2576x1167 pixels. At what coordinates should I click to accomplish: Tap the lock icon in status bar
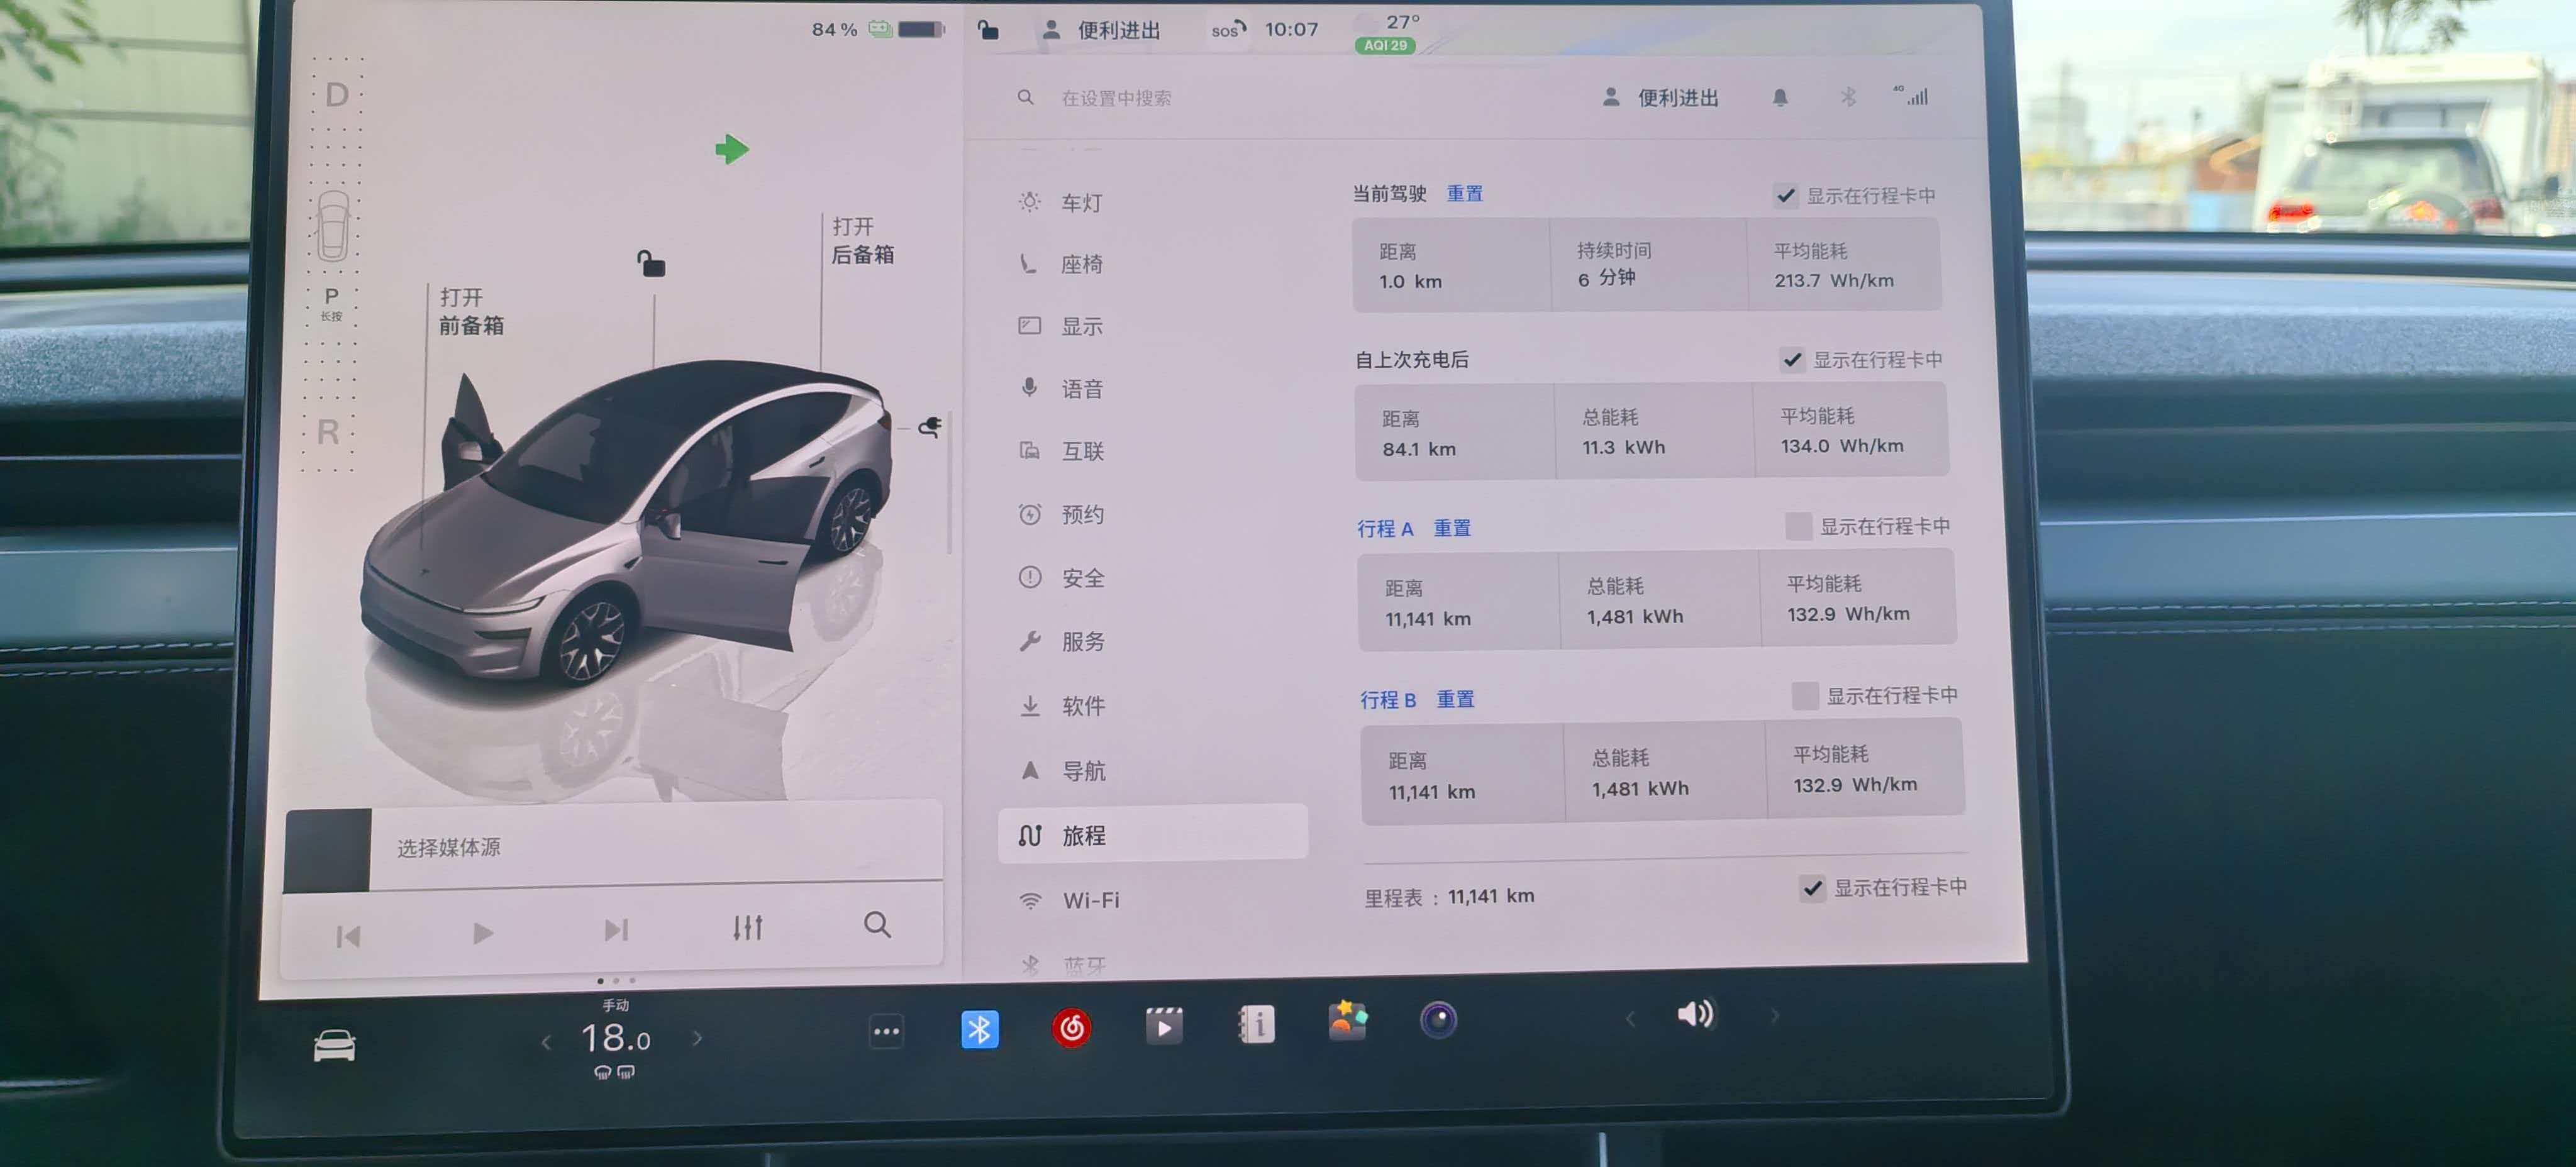pos(988,30)
